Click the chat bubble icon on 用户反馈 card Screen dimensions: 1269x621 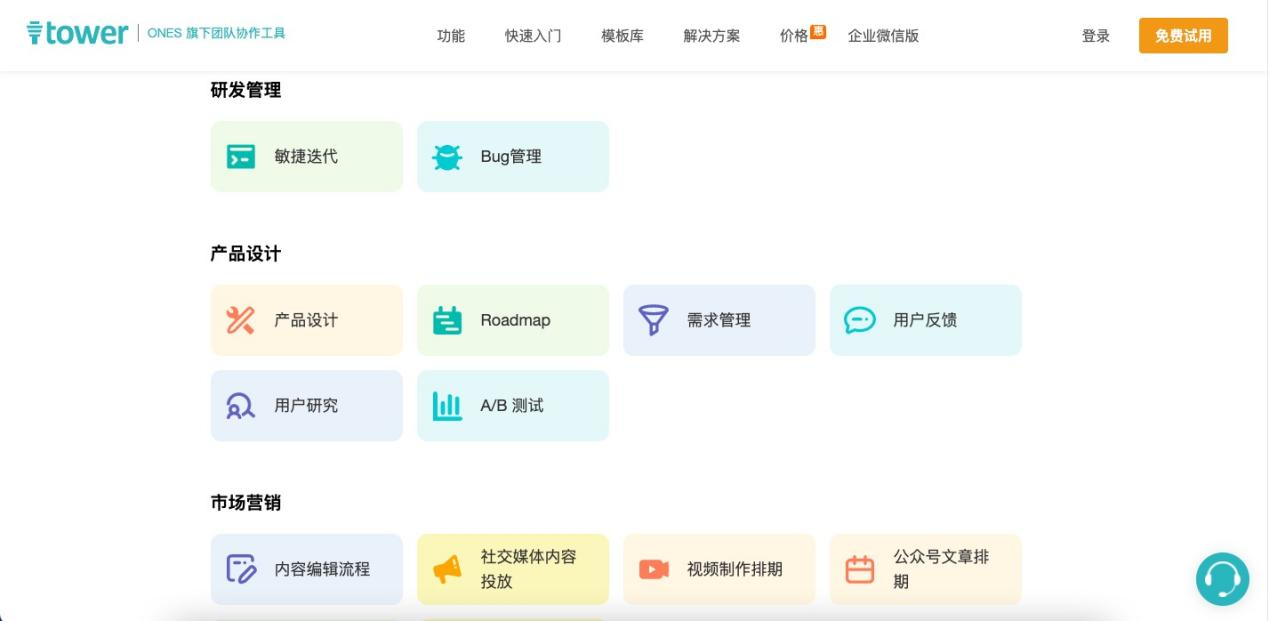tap(860, 320)
